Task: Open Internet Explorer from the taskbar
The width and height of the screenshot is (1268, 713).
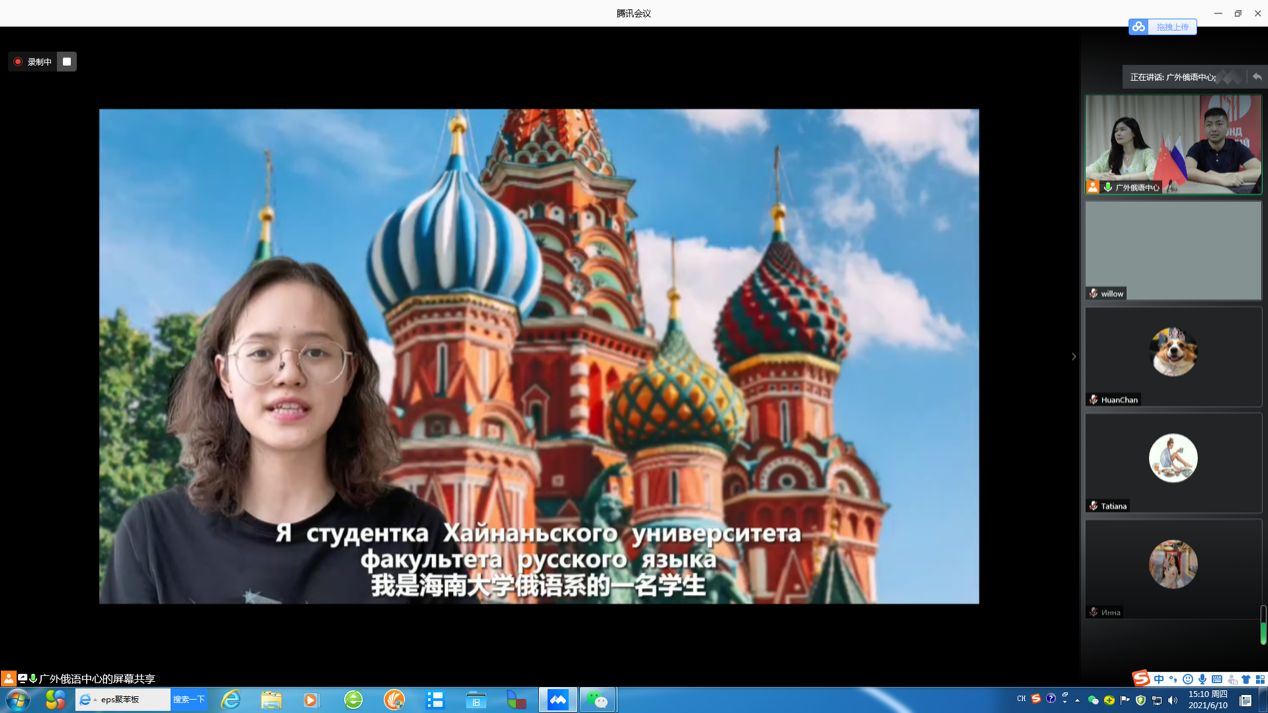Action: pyautogui.click(x=231, y=700)
